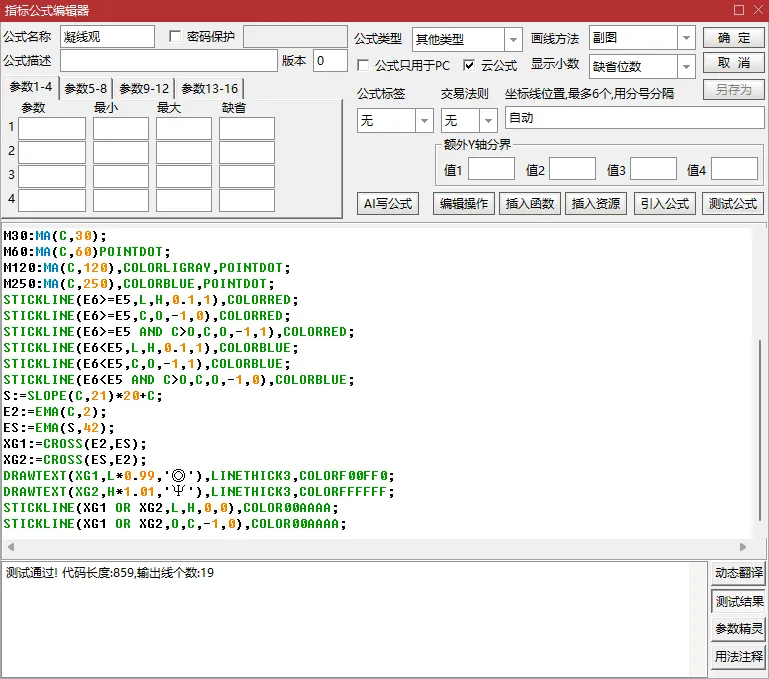This screenshot has height=679, width=769.
Task: Click scroll-right arrow of code editor
Action: pos(743,547)
